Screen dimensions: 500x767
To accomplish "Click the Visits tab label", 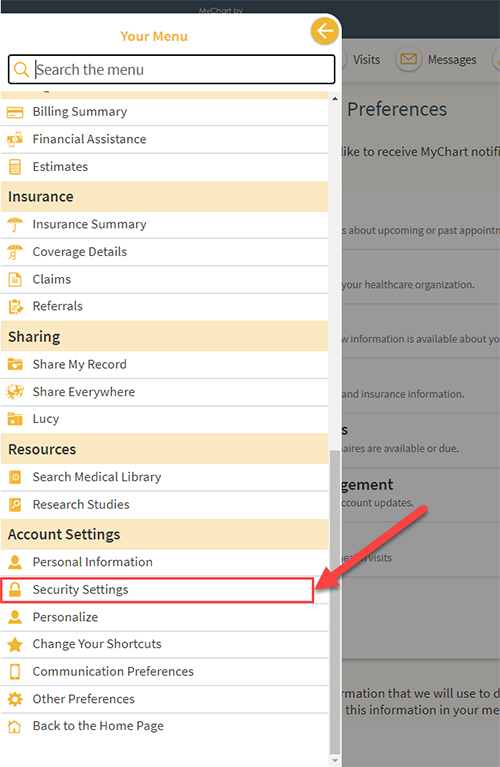I will coord(366,60).
